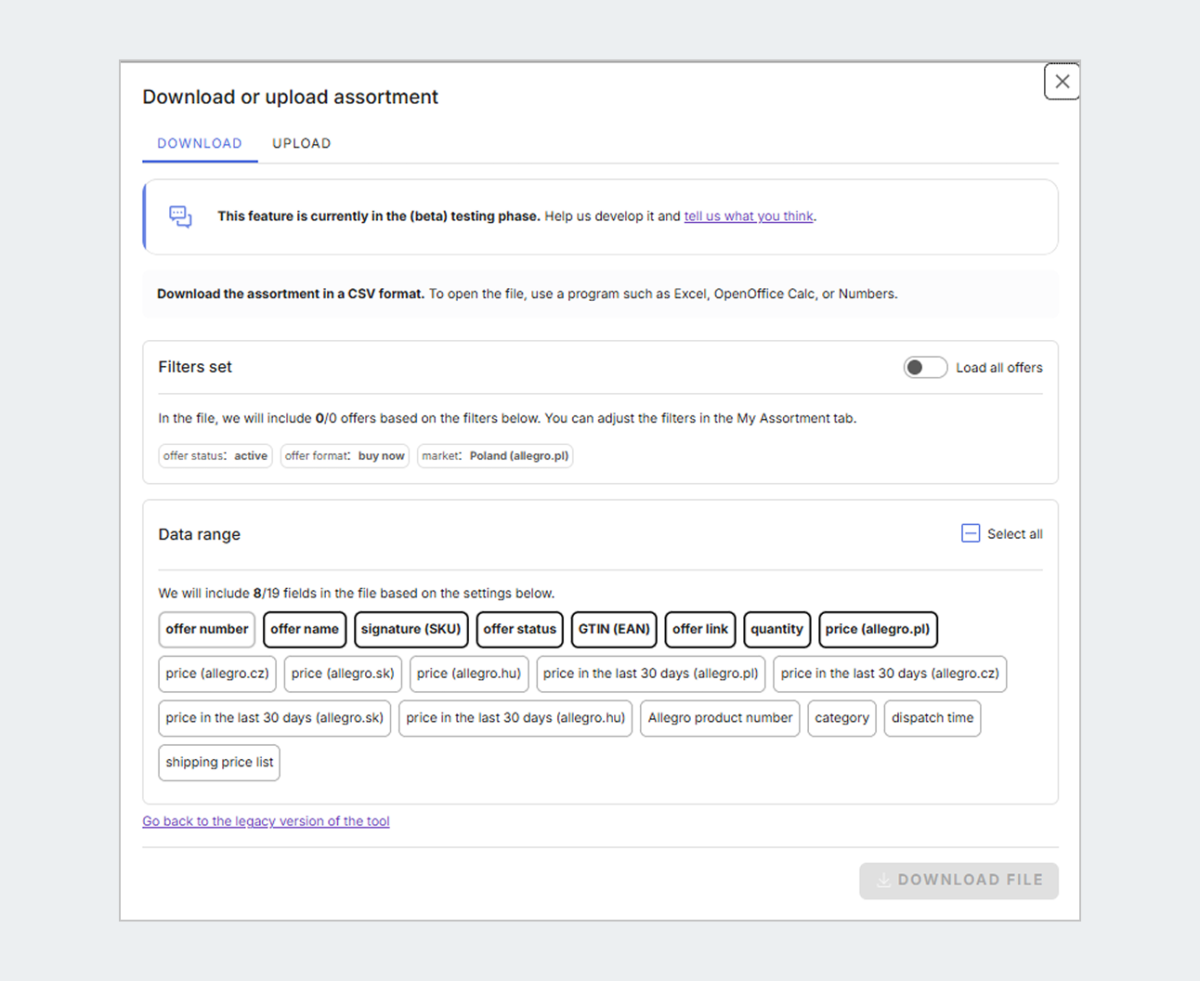
Task: Switch to the Download tab
Action: 200,143
